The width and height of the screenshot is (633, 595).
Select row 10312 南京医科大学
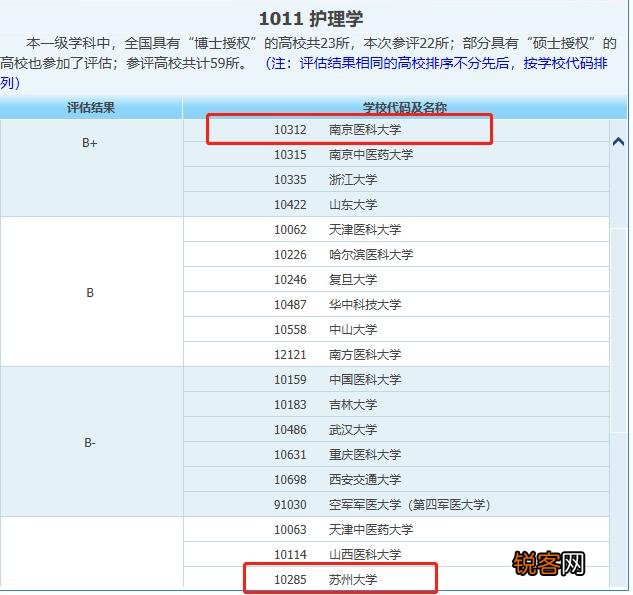point(396,130)
